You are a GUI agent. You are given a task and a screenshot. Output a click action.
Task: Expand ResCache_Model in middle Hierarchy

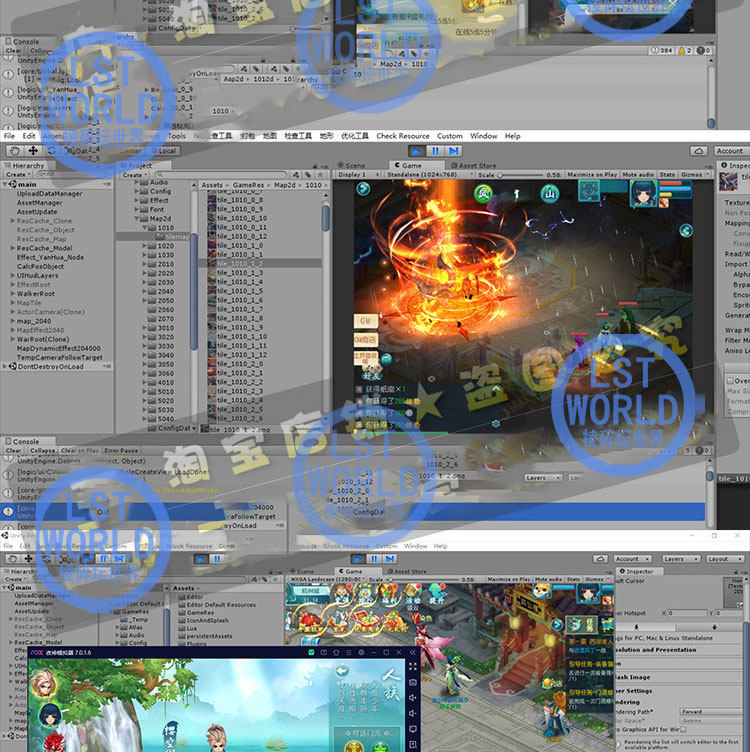pos(13,248)
